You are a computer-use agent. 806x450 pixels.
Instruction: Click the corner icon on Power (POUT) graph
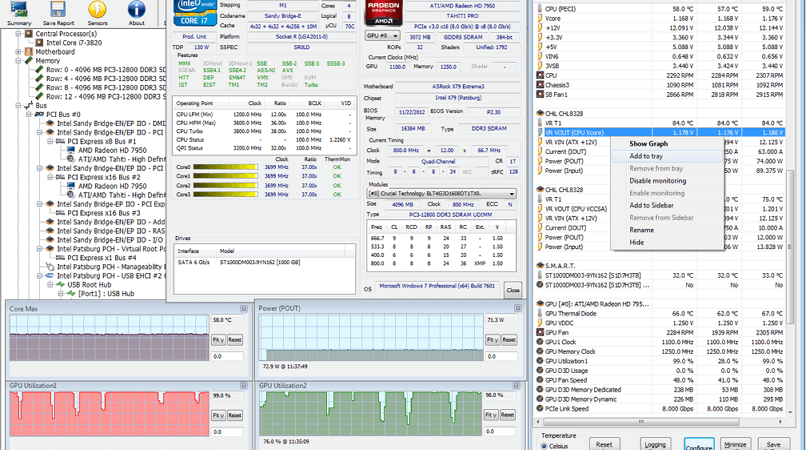518,308
